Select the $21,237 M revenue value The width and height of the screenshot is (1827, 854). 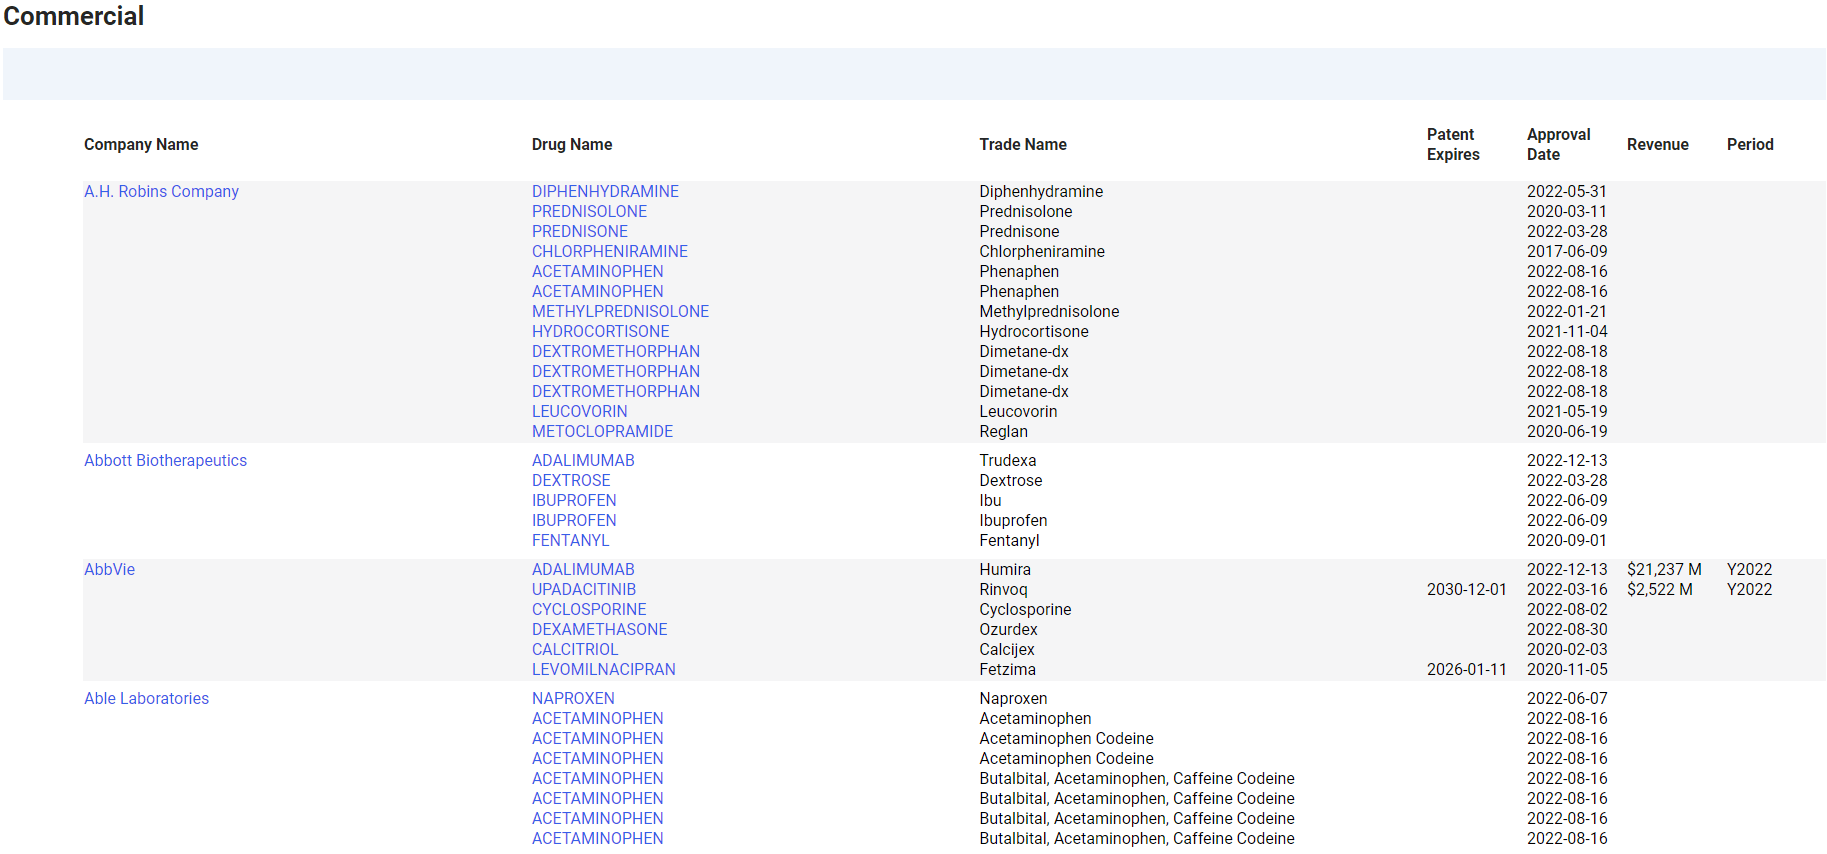pos(1664,569)
